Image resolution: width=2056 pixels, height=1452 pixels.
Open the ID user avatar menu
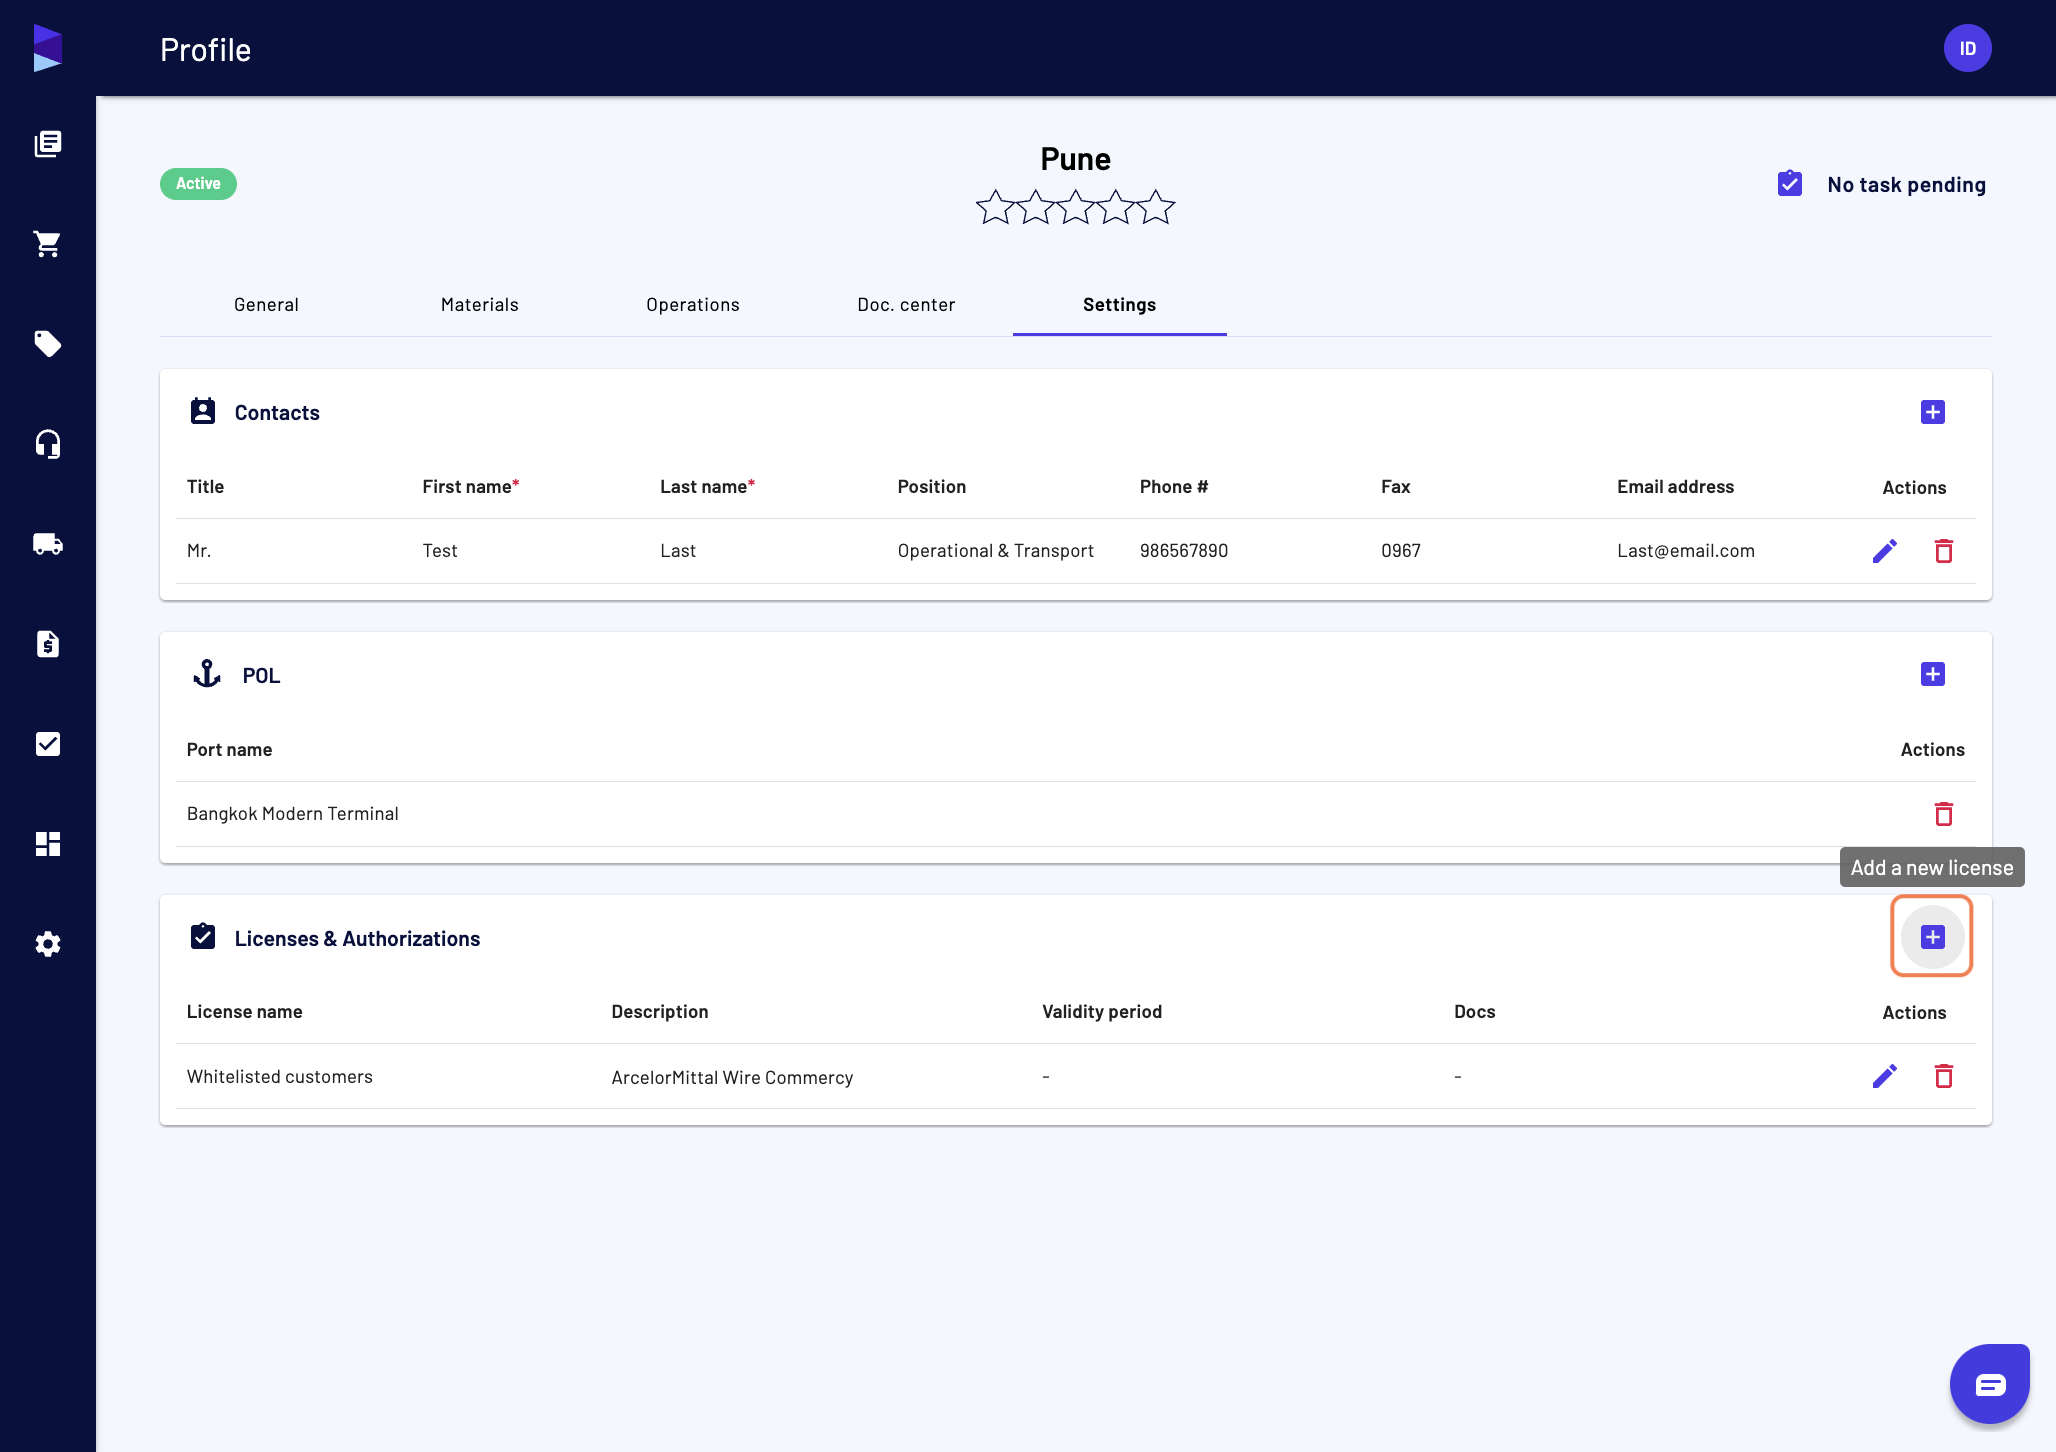[1968, 48]
